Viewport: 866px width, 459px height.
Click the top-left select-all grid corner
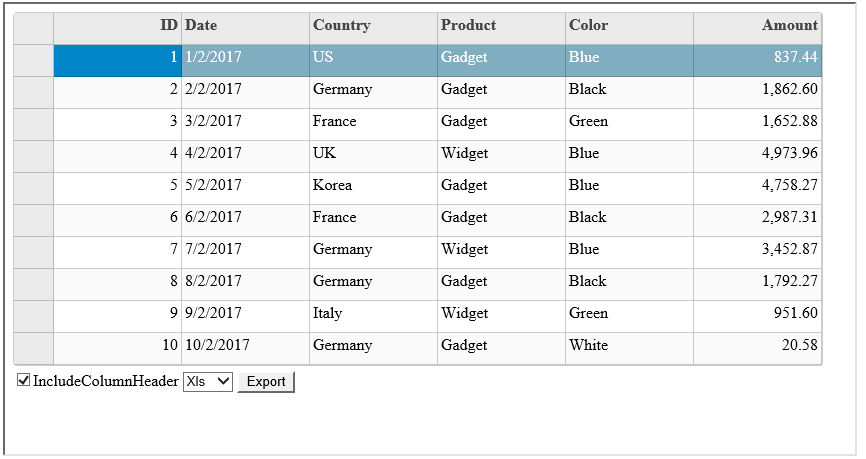pyautogui.click(x=34, y=27)
